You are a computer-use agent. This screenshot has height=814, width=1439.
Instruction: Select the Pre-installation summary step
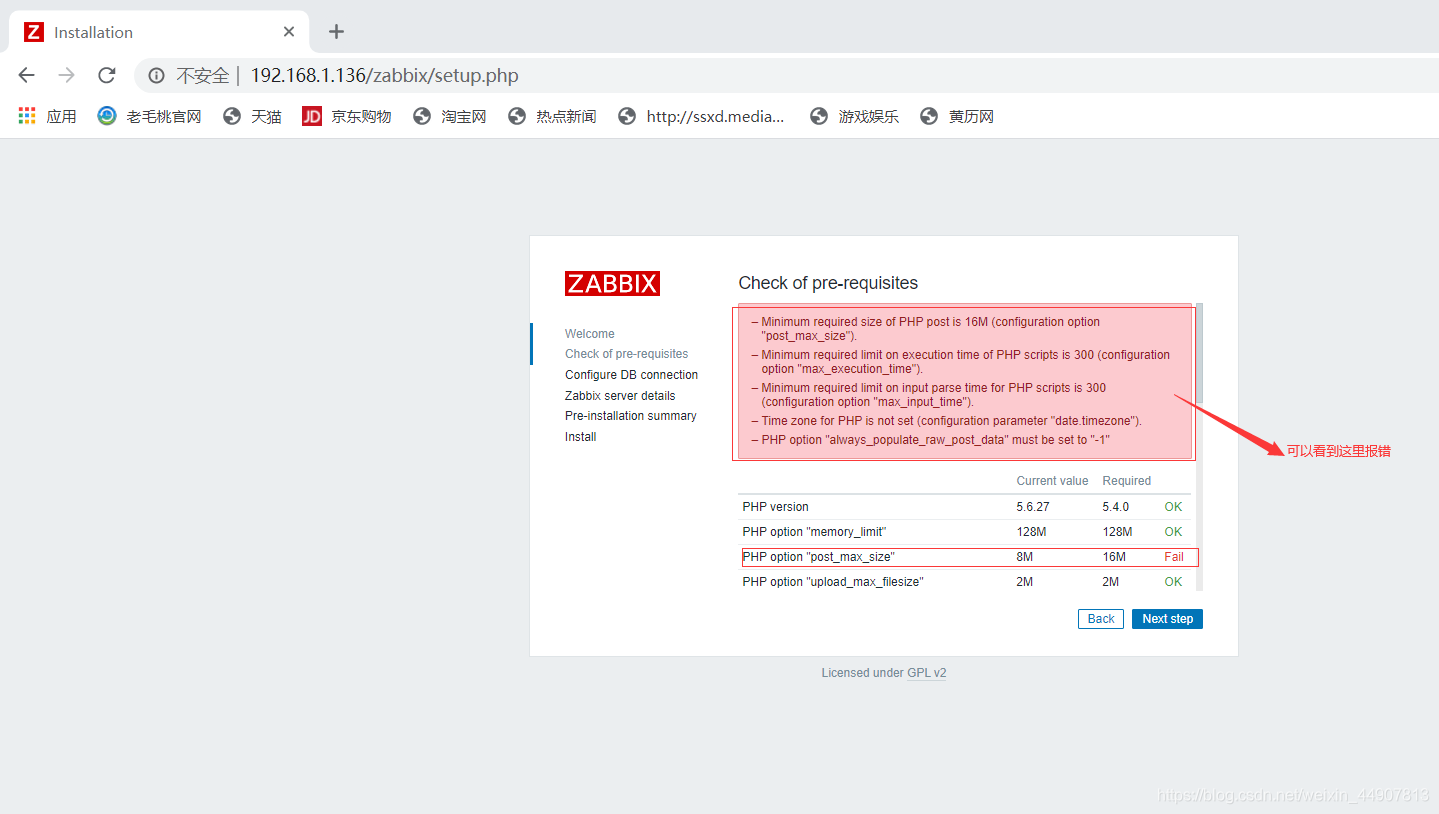click(630, 416)
